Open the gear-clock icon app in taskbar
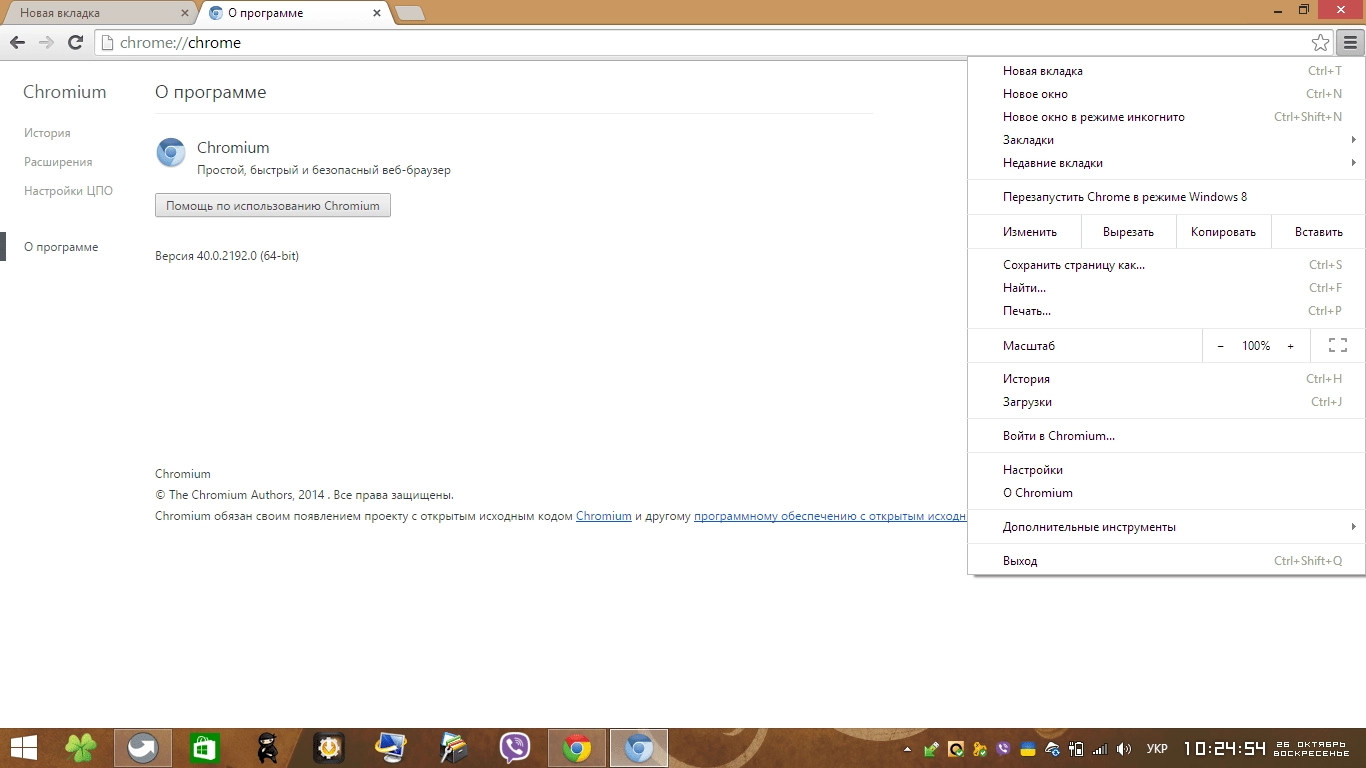This screenshot has height=768, width=1366. [x=329, y=748]
